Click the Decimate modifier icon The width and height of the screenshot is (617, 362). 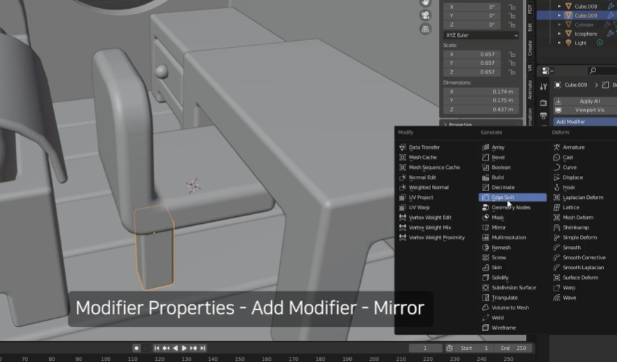click(x=486, y=187)
